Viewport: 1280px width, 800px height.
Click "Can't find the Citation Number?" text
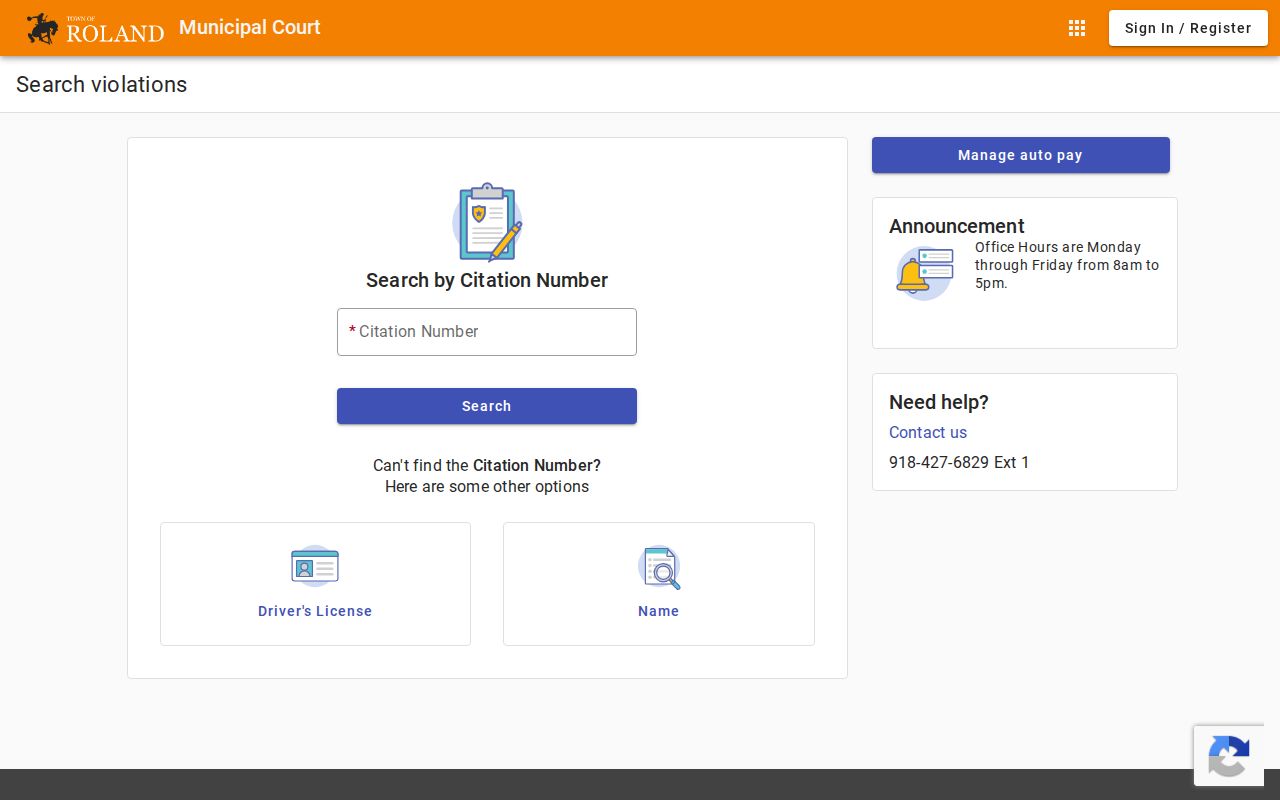pyautogui.click(x=487, y=465)
